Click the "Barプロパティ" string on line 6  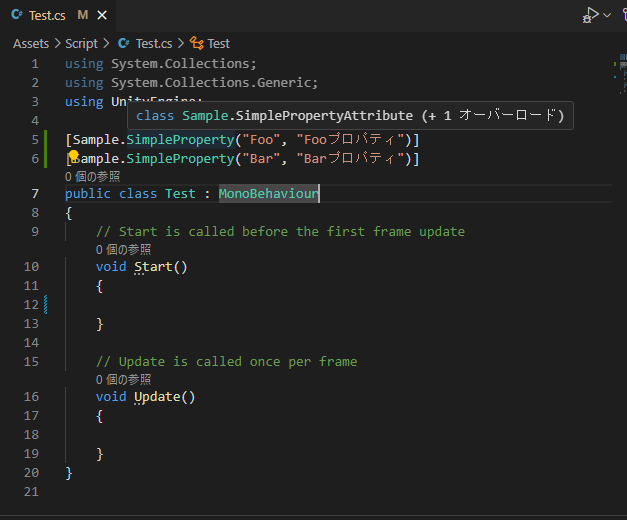[x=350, y=159]
